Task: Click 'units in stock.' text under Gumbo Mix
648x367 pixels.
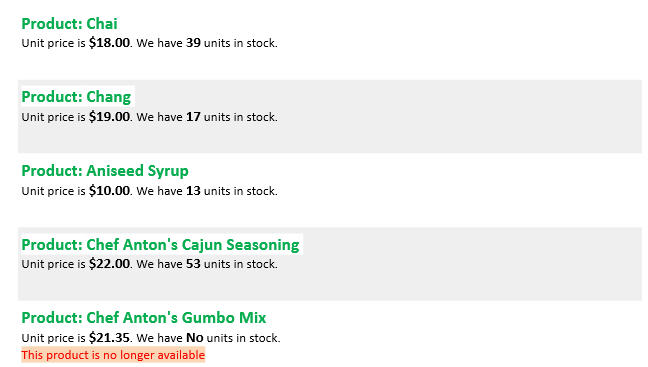Action: point(243,338)
